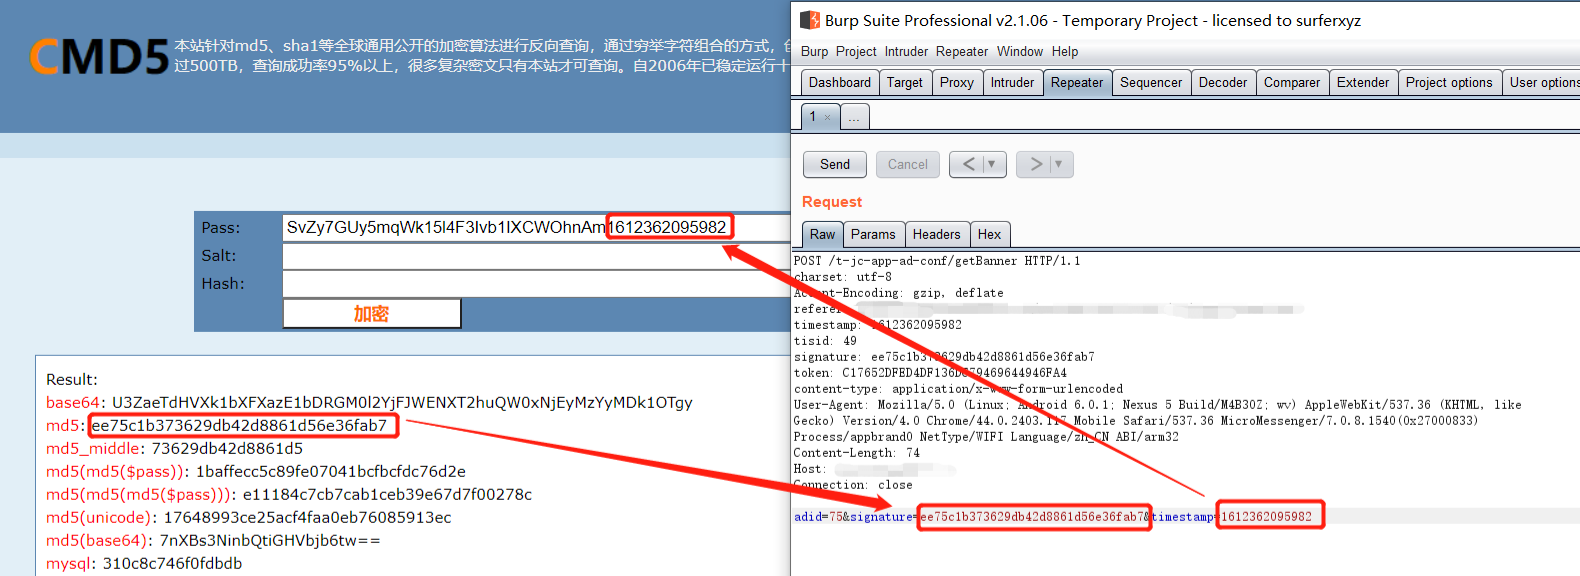The width and height of the screenshot is (1580, 576).
Task: Switch to the Target tab
Action: (x=905, y=82)
